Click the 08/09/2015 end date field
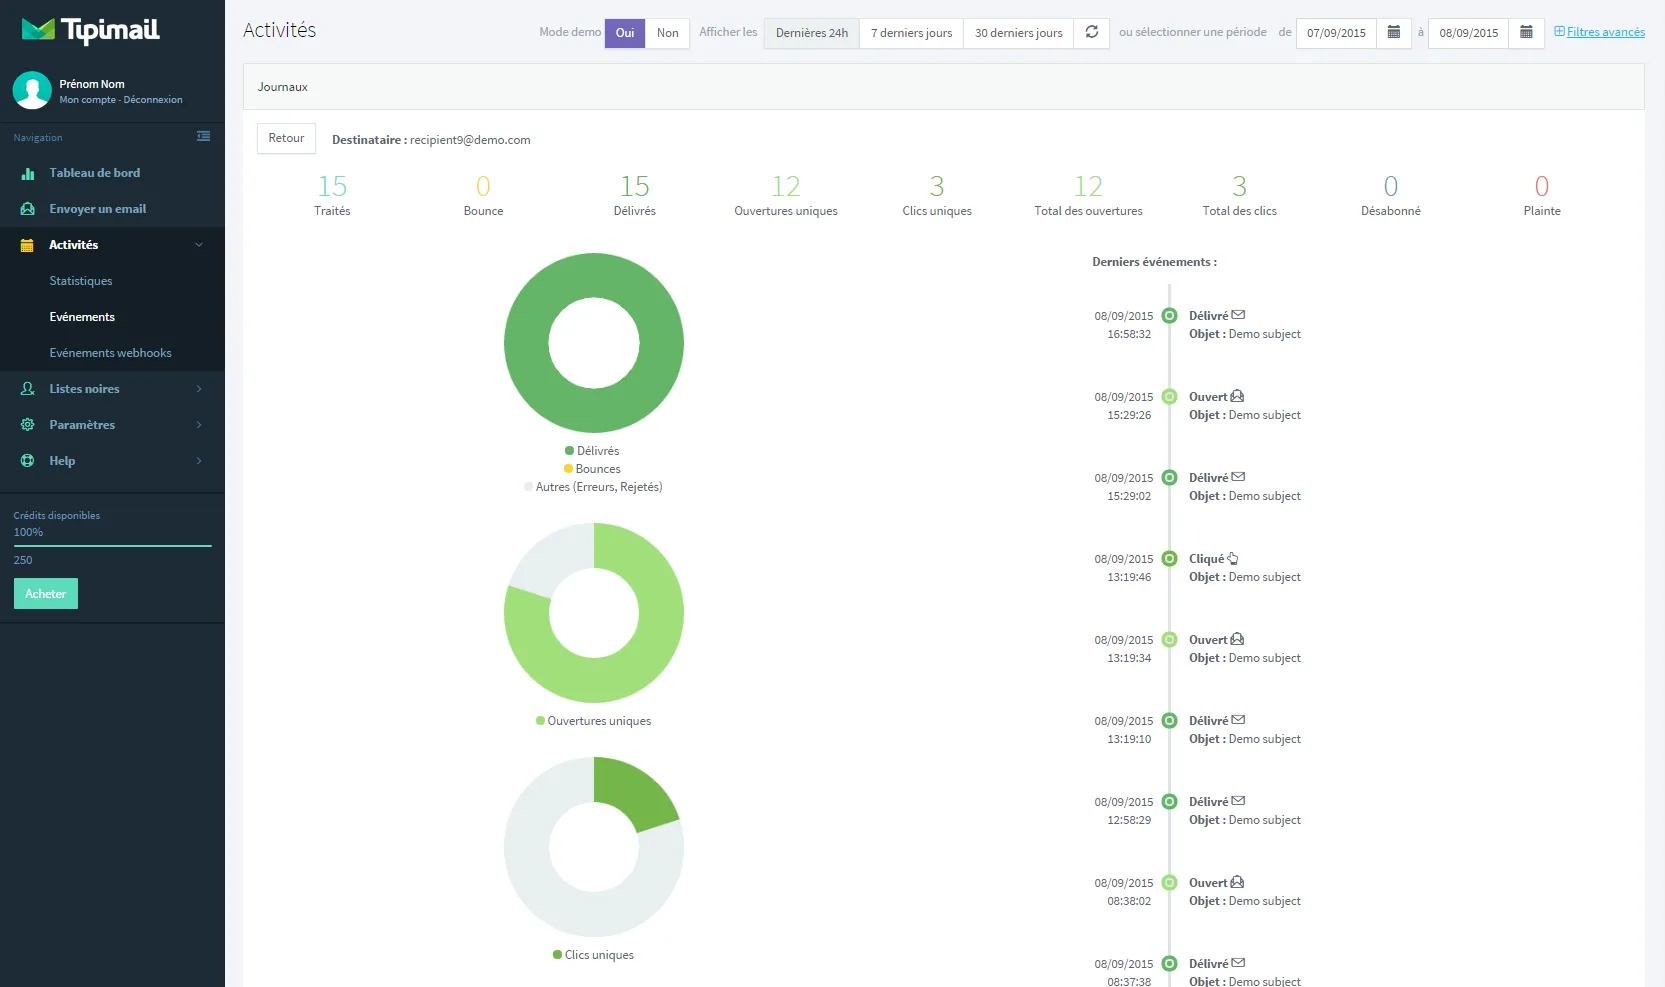The width and height of the screenshot is (1665, 987). point(1468,33)
